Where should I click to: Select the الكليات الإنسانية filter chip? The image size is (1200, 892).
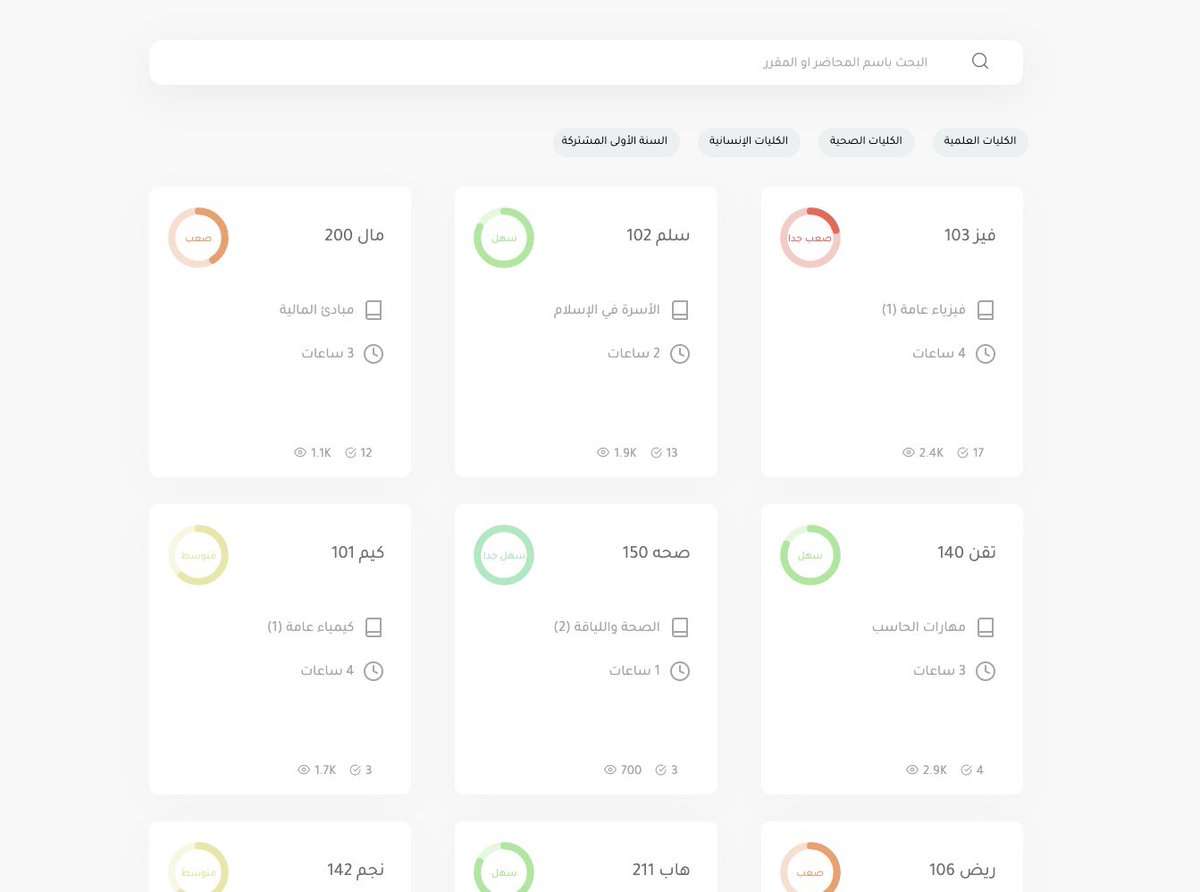749,142
